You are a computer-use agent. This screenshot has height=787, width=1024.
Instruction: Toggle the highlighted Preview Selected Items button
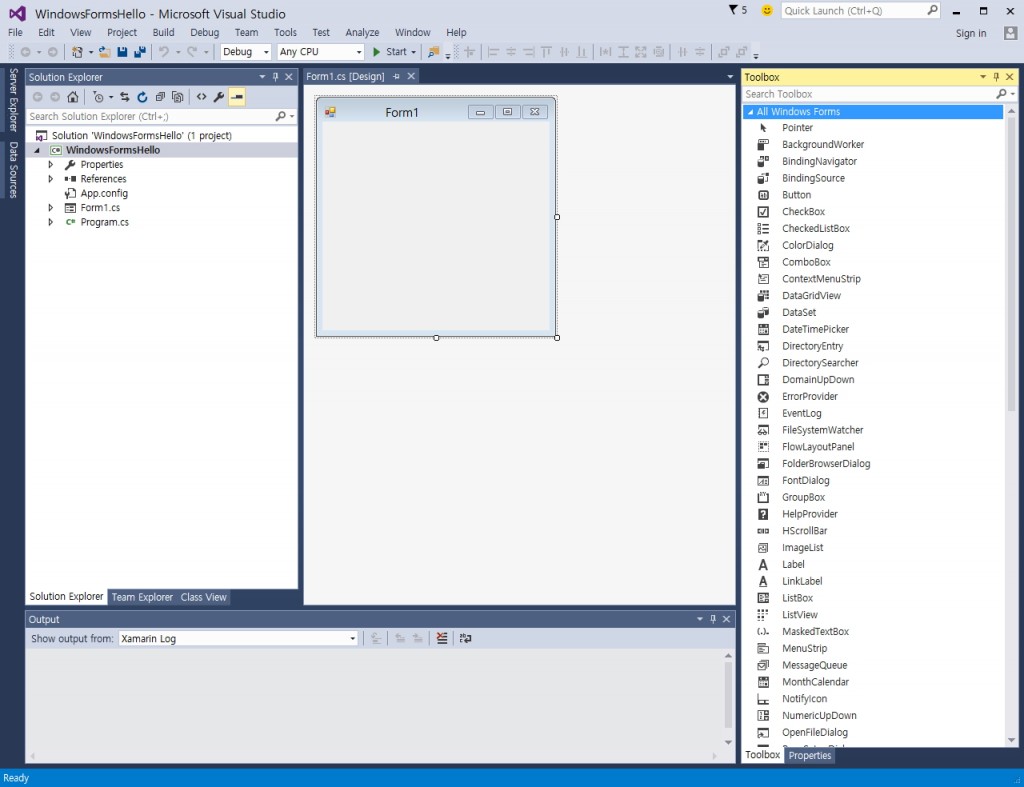236,97
